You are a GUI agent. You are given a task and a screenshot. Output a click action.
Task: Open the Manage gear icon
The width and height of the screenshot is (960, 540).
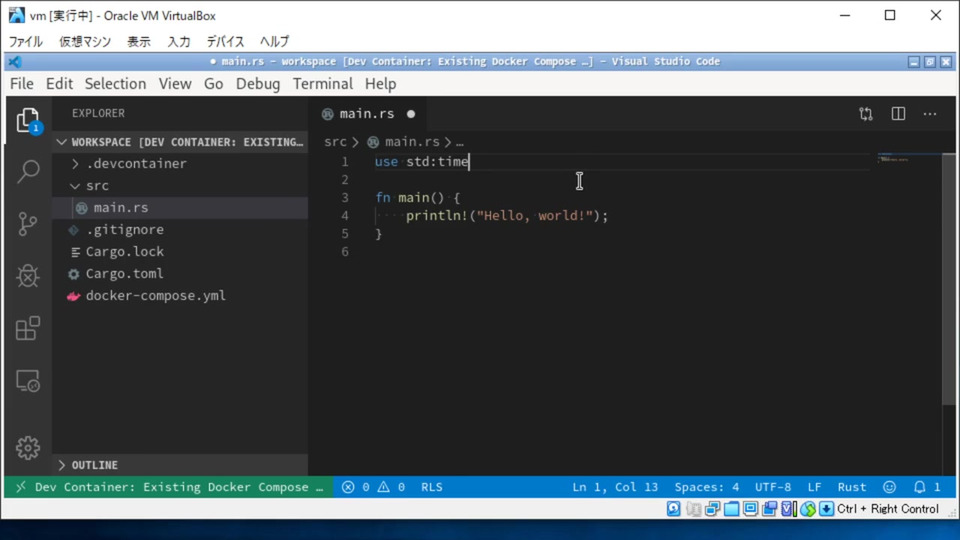(28, 448)
